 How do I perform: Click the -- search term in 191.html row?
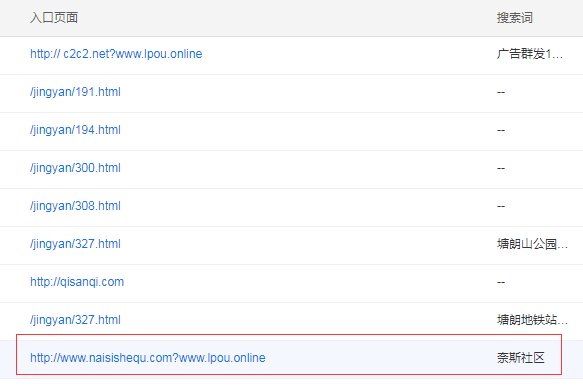501,92
